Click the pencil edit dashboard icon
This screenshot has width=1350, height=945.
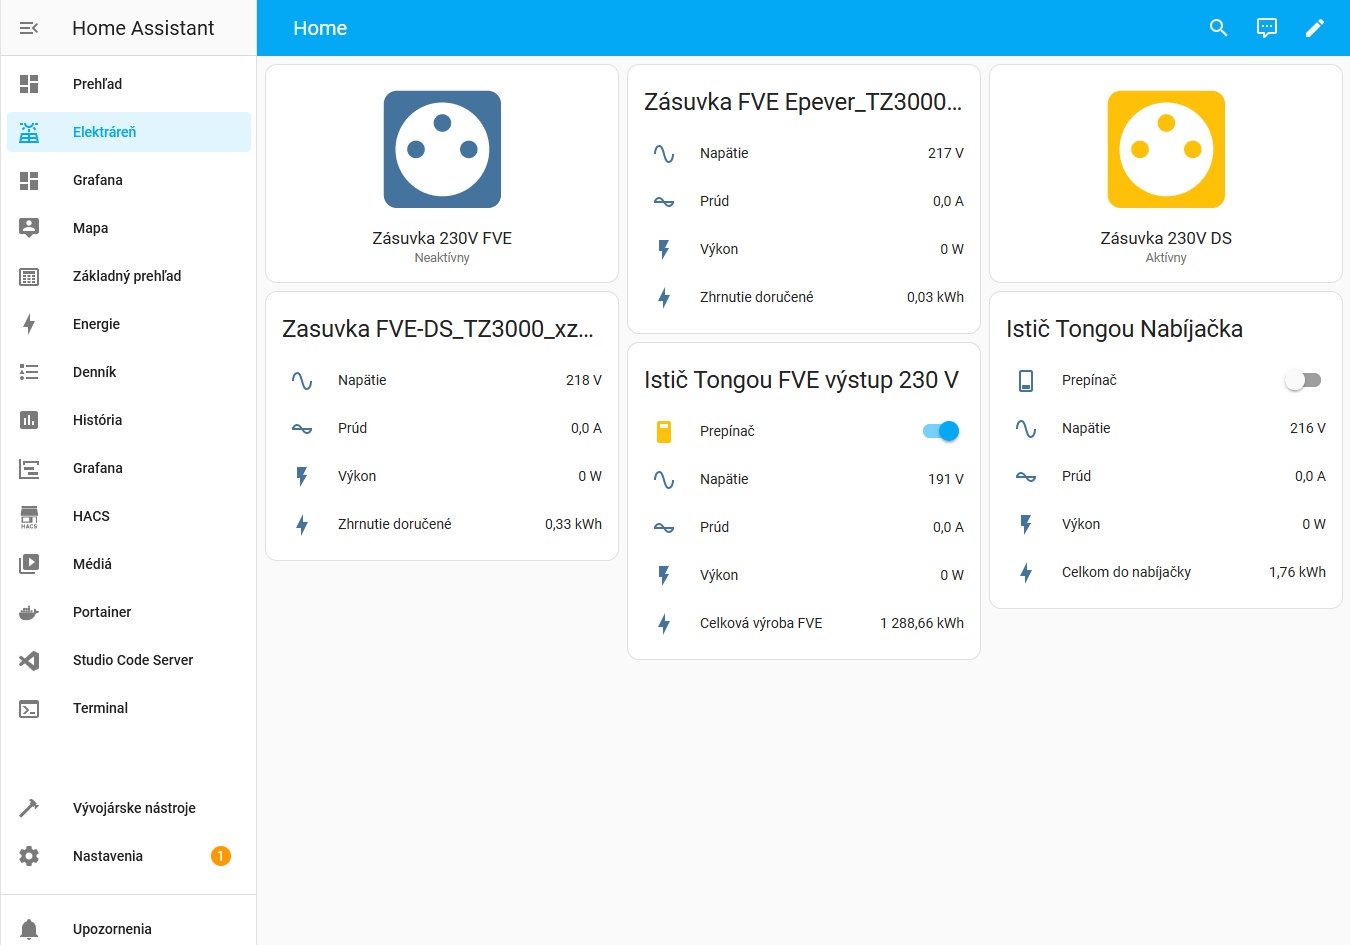[x=1314, y=28]
